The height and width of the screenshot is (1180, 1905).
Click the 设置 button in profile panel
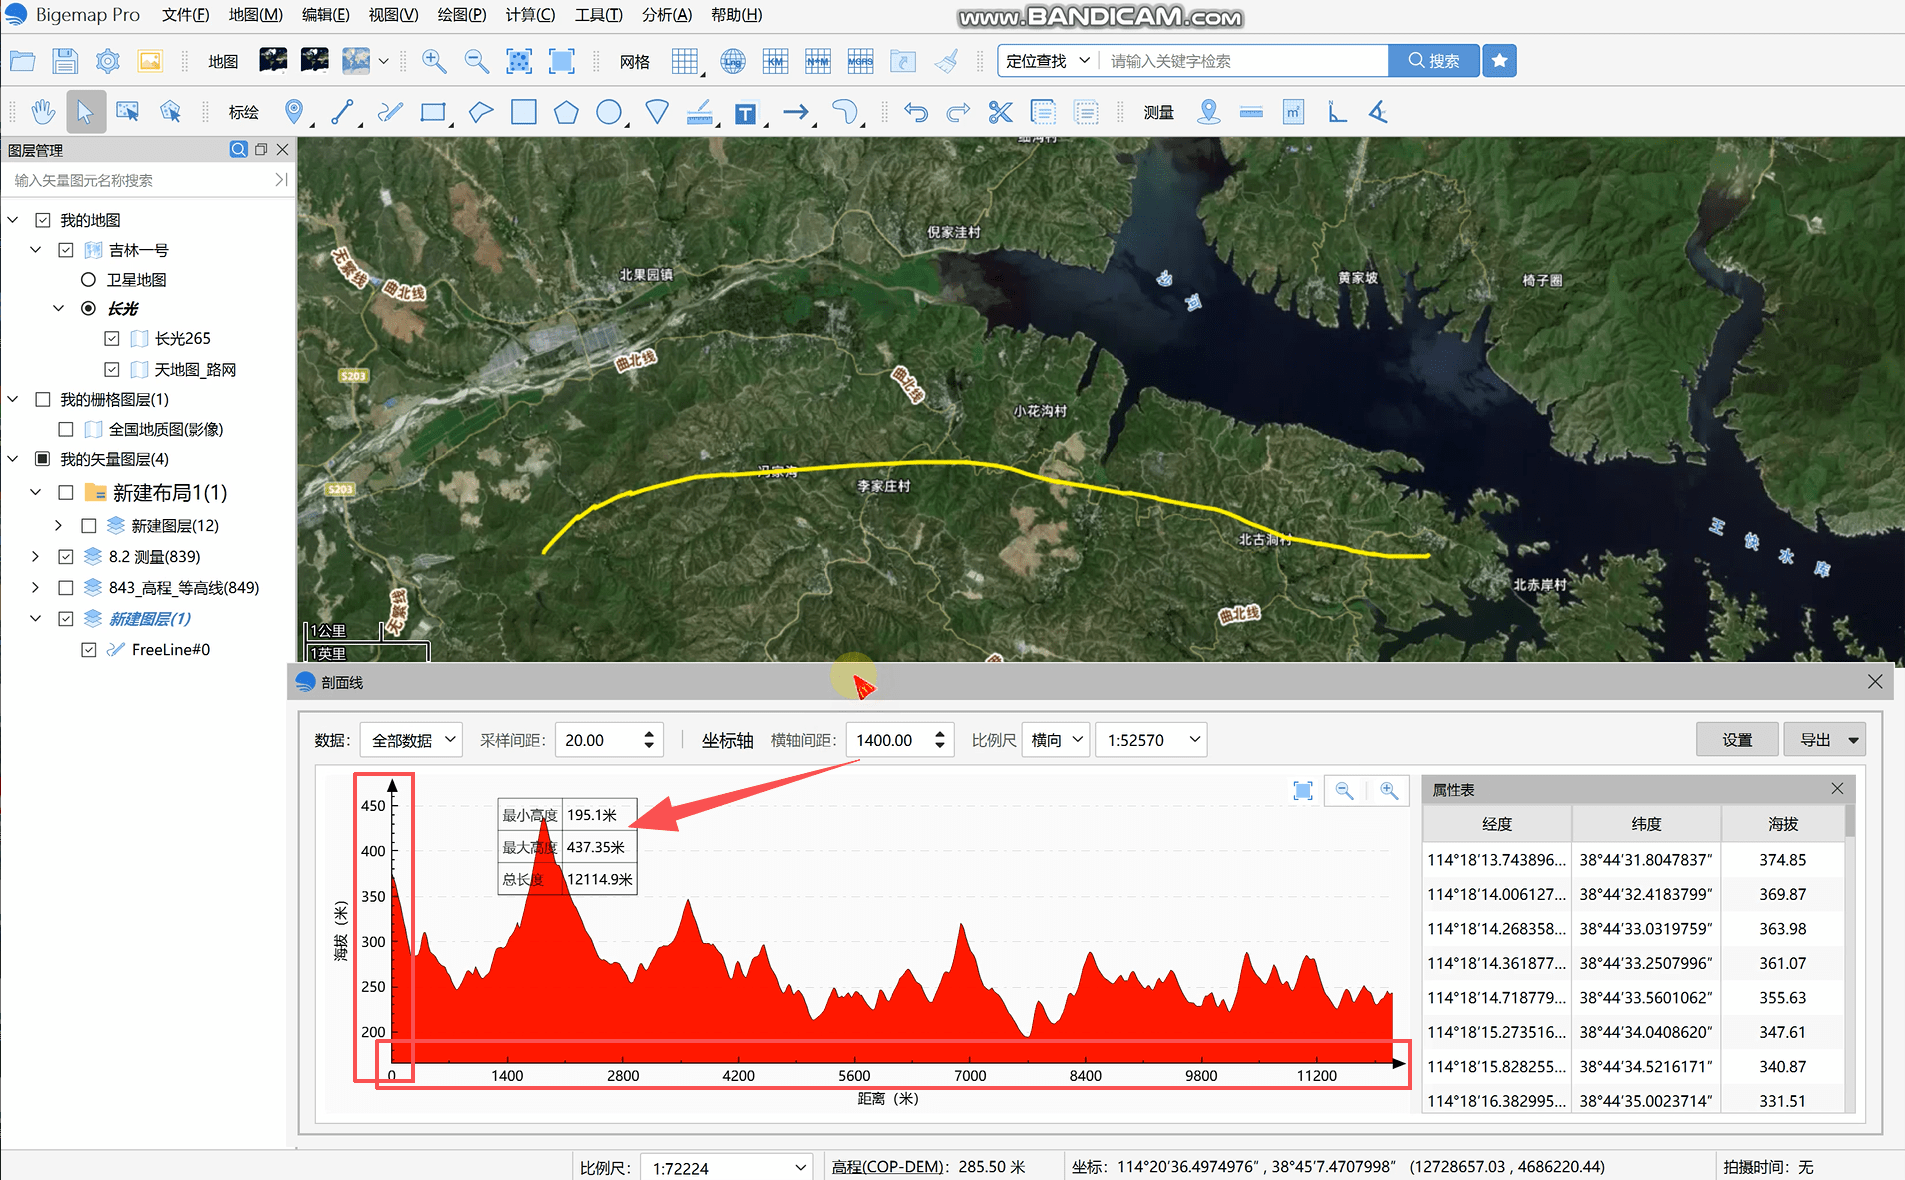tap(1737, 740)
